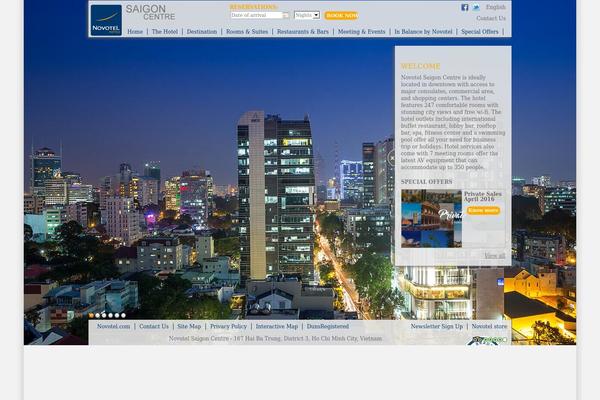Click the Know more button

tap(483, 211)
